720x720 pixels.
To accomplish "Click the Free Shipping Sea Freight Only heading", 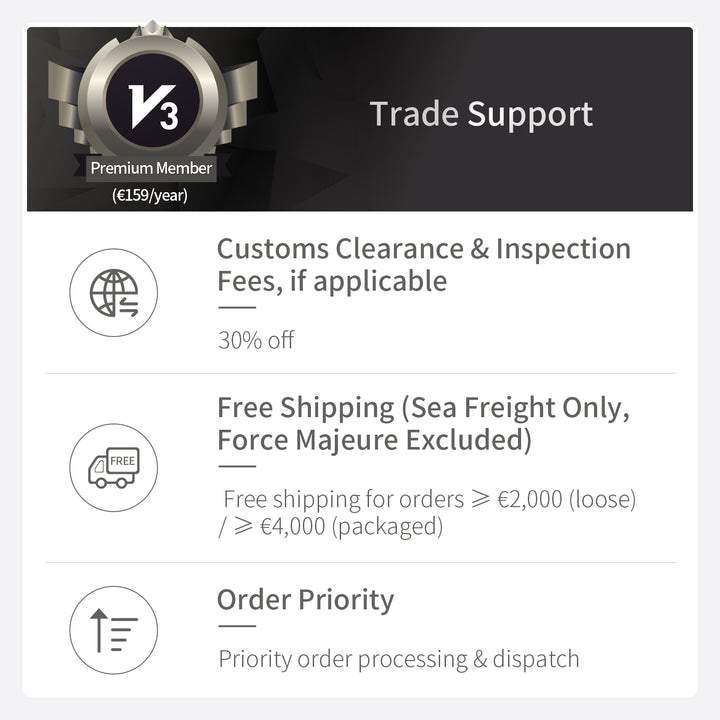I will point(423,423).
